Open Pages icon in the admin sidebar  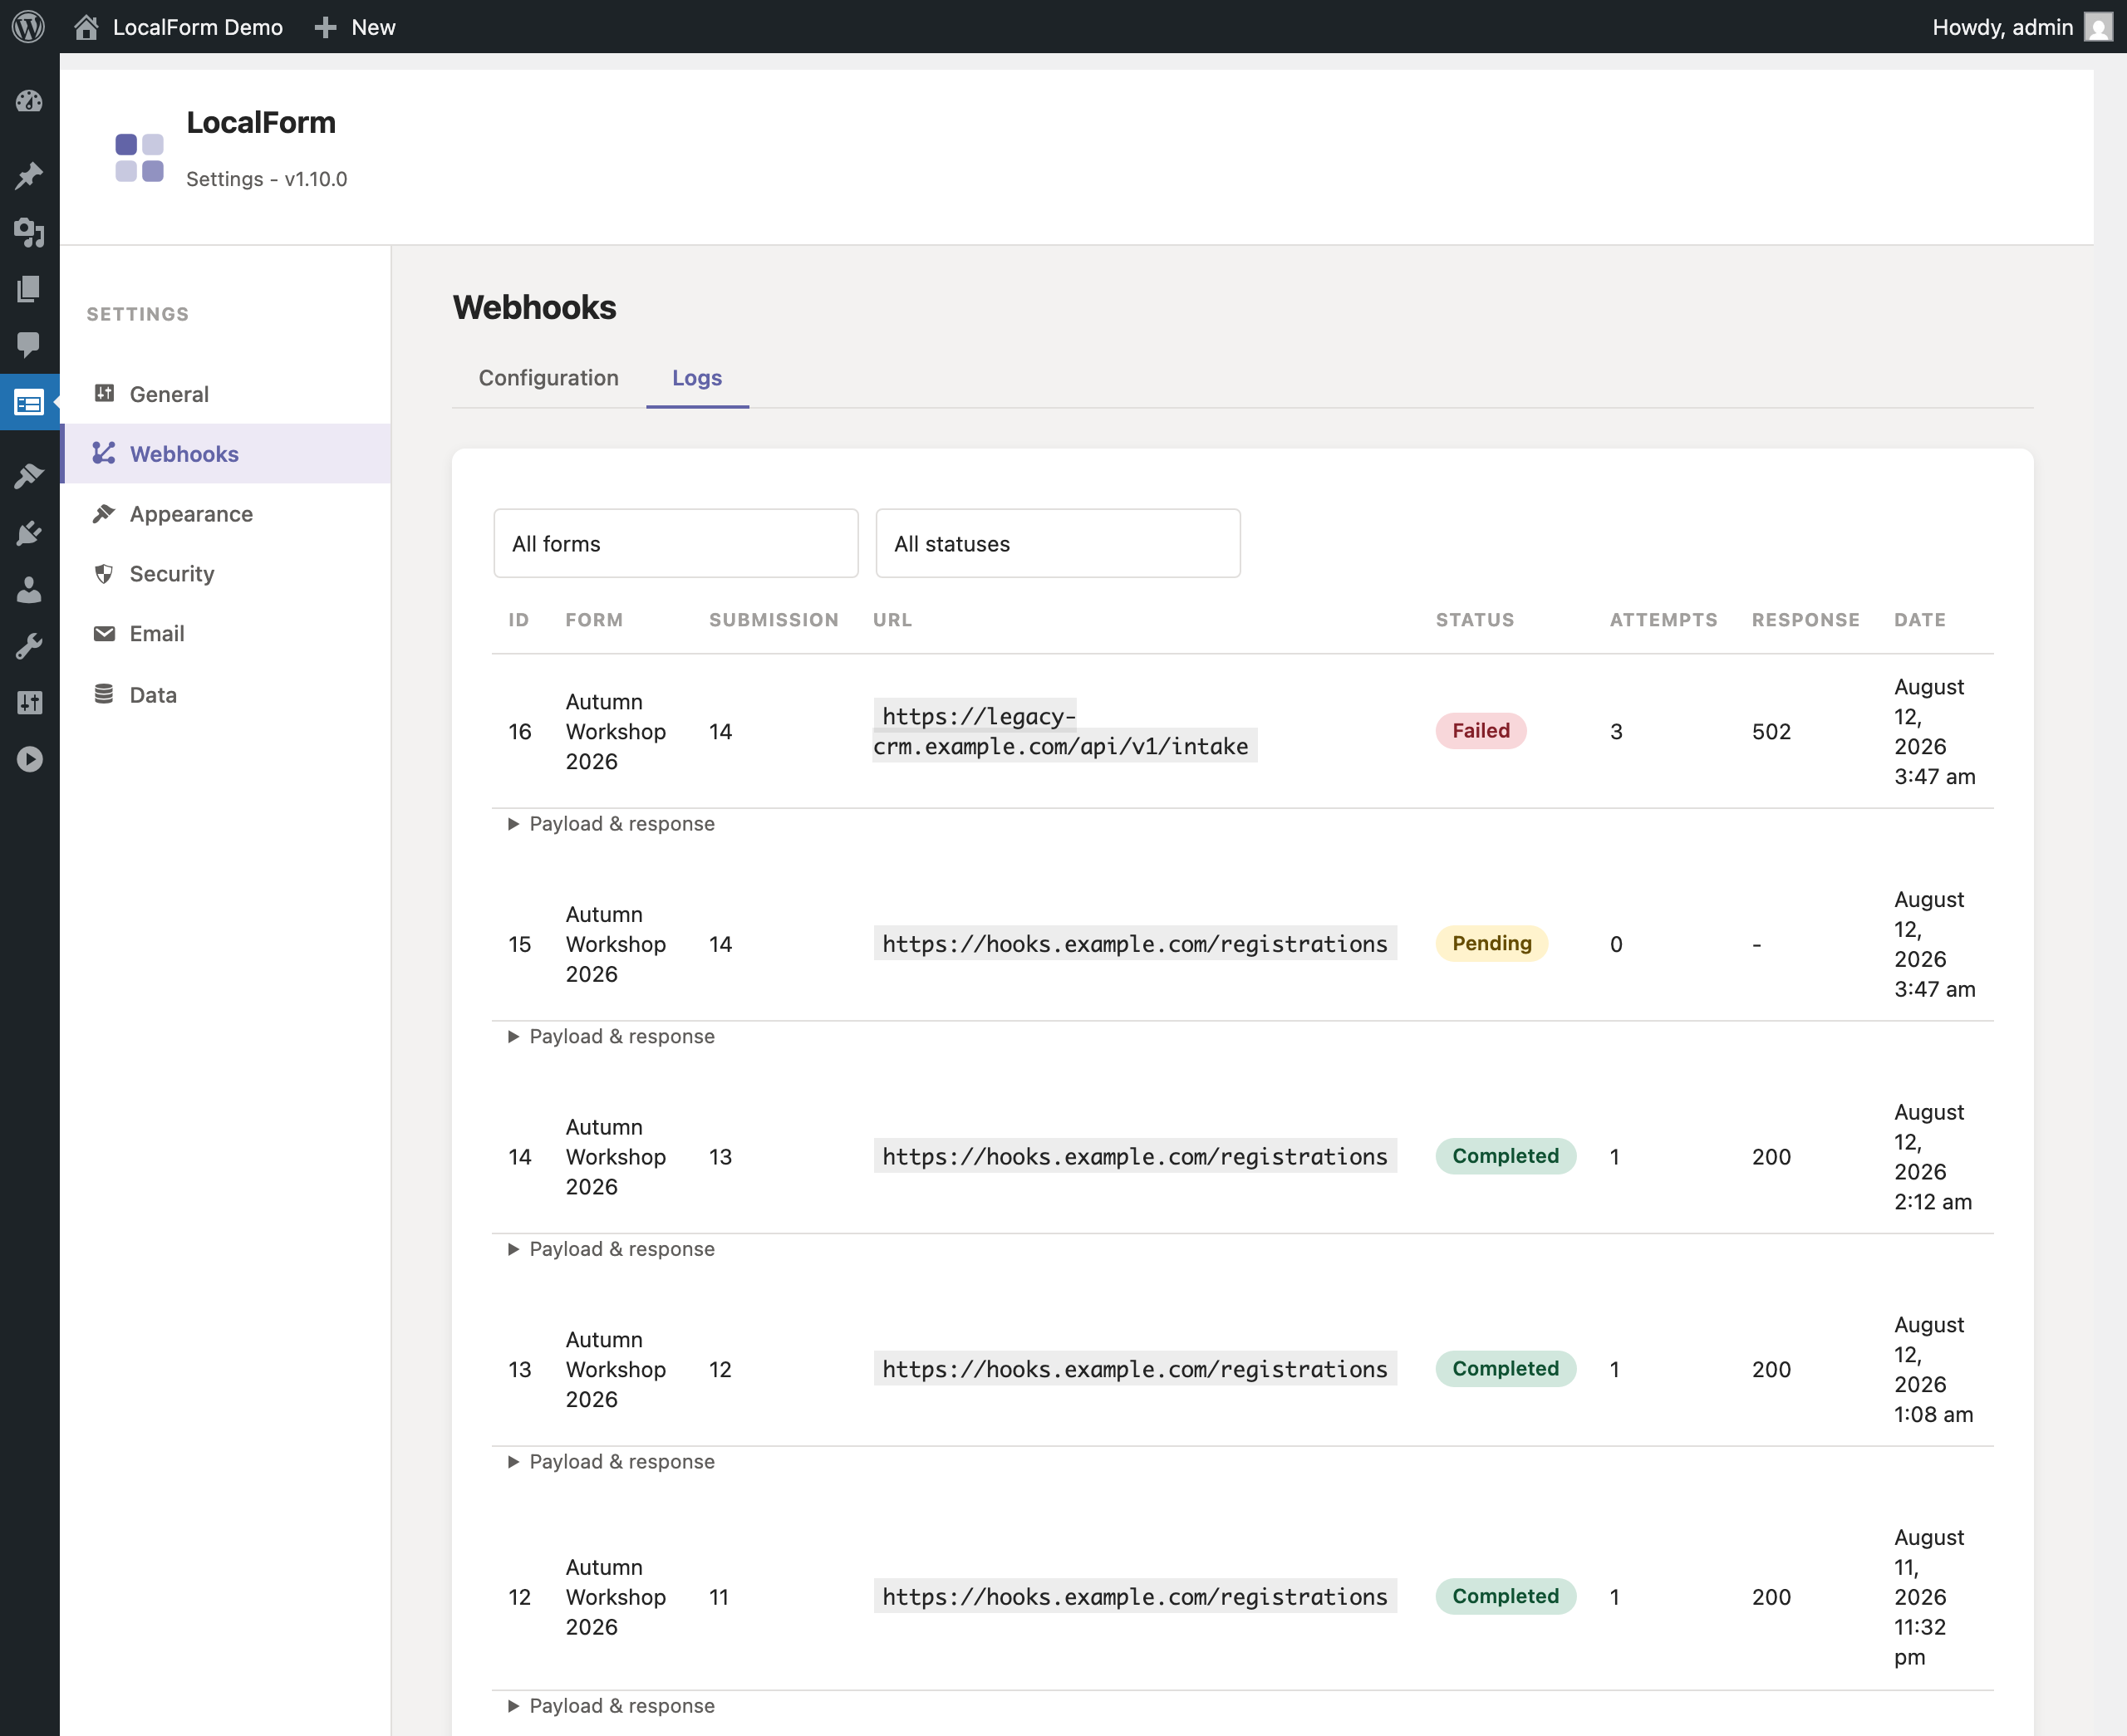[29, 289]
